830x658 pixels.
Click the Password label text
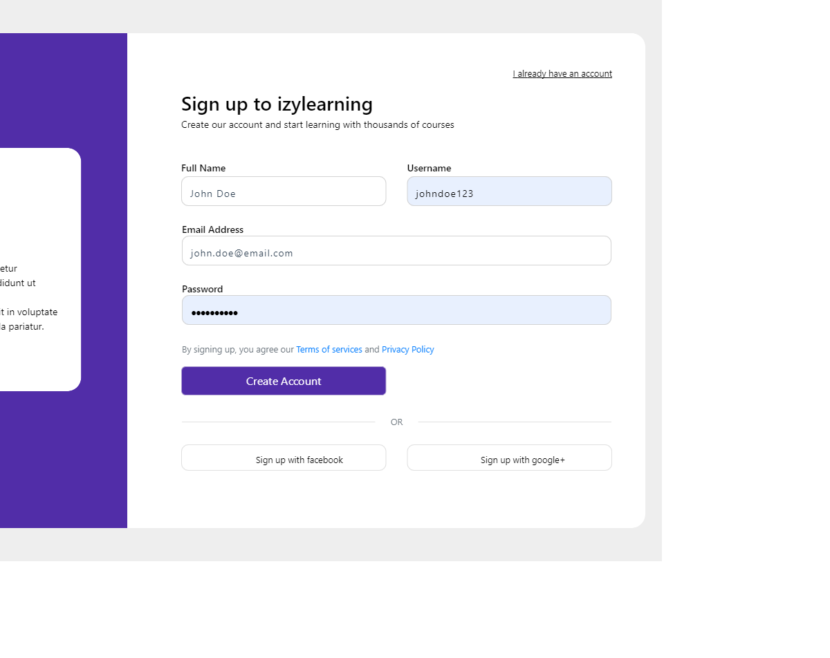pos(202,289)
